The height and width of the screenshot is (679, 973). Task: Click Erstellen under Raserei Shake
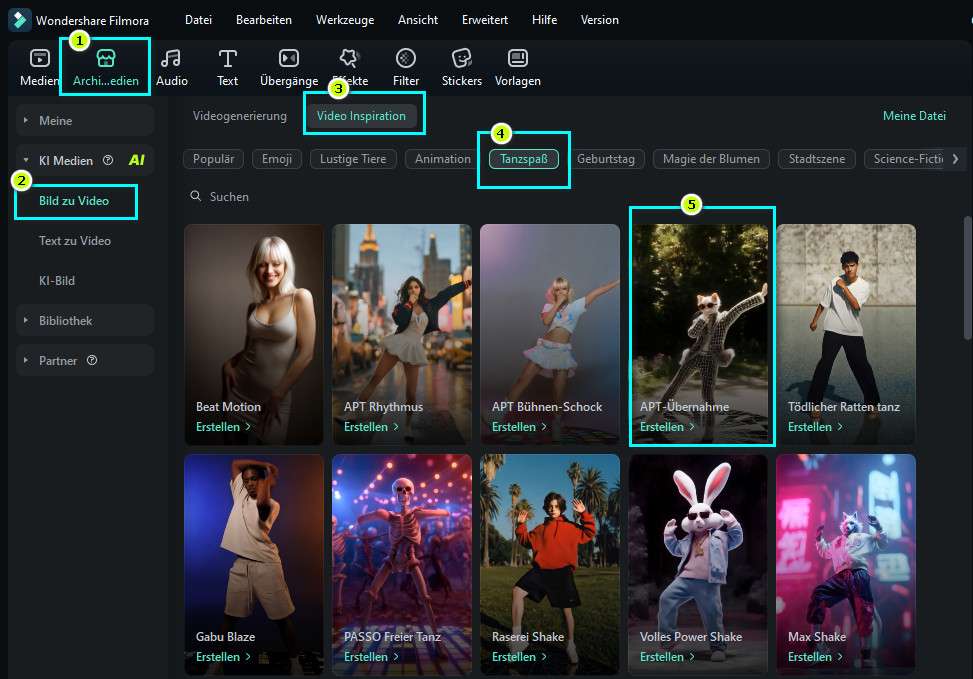519,657
